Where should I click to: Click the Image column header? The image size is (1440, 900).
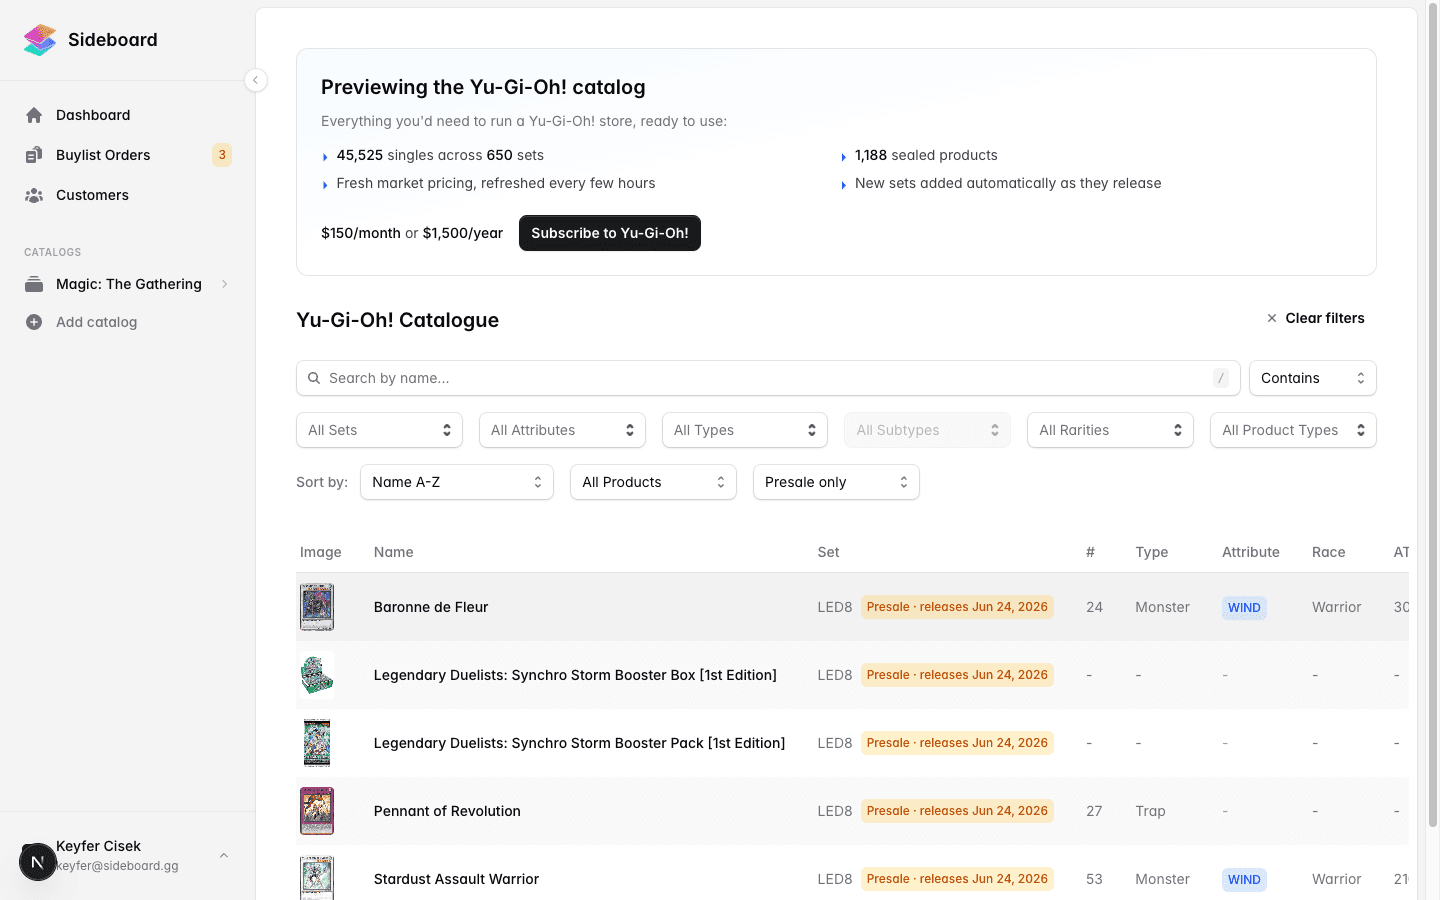coord(320,552)
